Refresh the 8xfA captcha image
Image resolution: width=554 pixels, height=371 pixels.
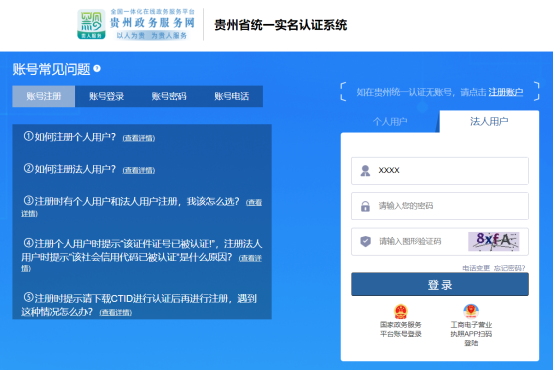coord(494,242)
